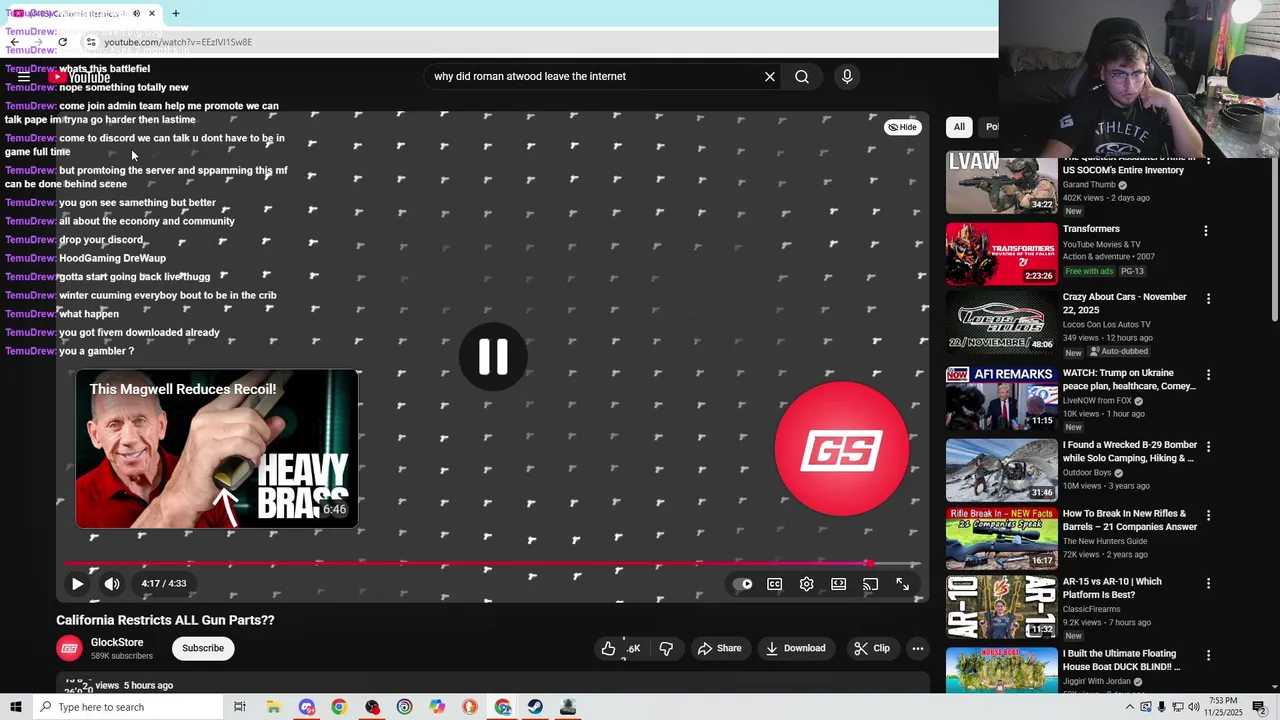
Task: Open the YouTube hamburger guide menu
Action: 24,77
